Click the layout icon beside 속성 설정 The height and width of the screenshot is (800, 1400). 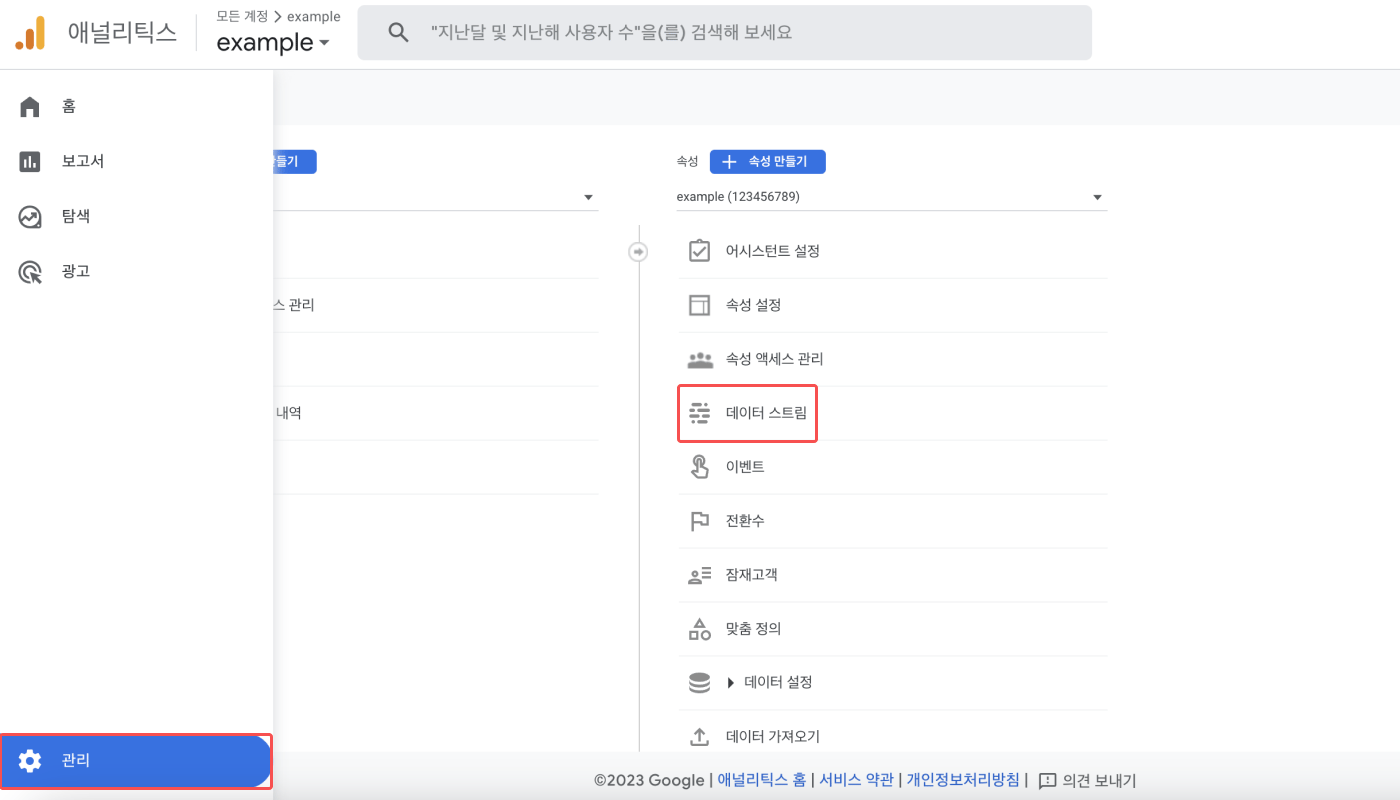[x=700, y=305]
